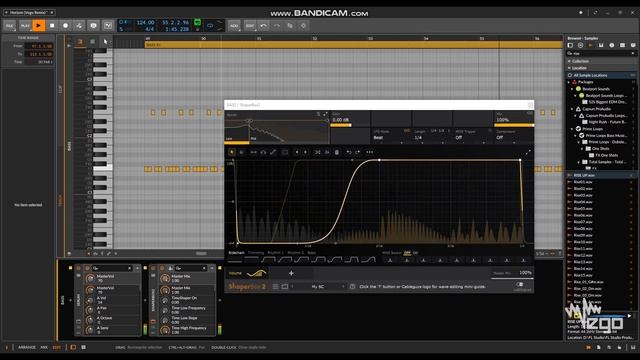Viewport: 640px width, 360px height.
Task: Click the ShaperBox delete trash icon
Action: point(337,152)
